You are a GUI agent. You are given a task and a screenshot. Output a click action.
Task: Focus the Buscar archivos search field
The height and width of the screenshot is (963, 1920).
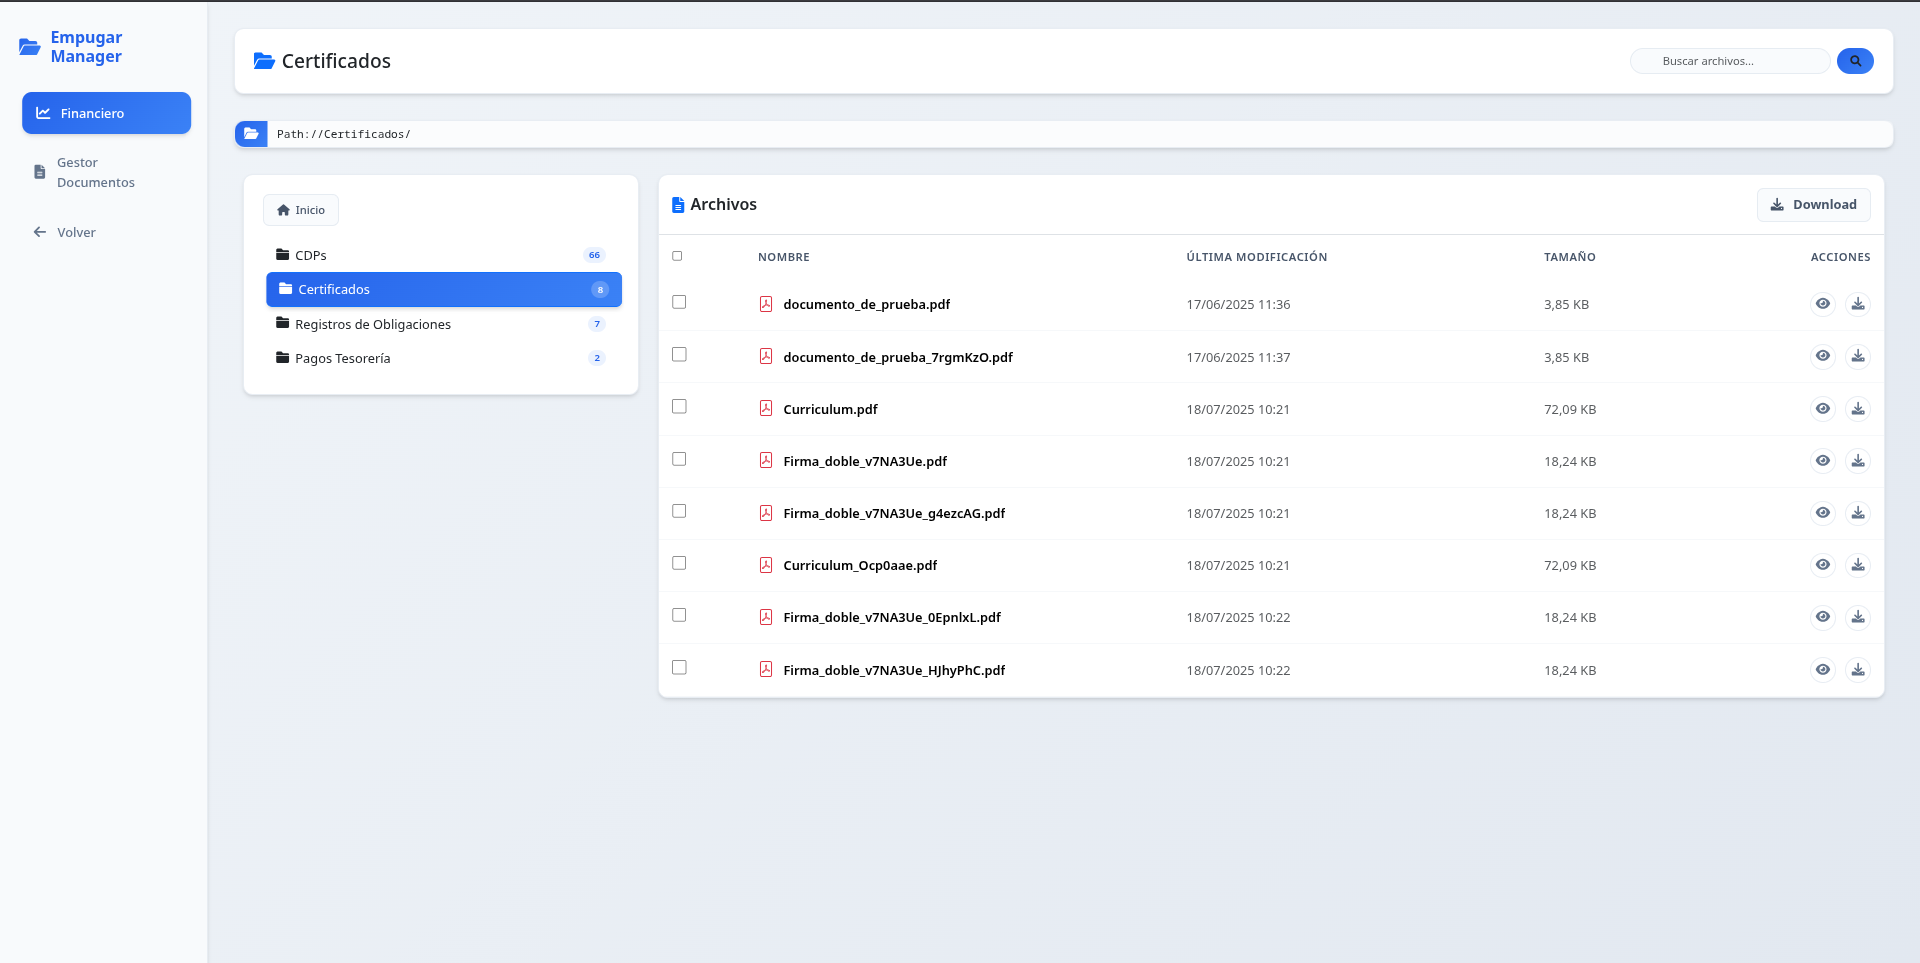[1730, 61]
